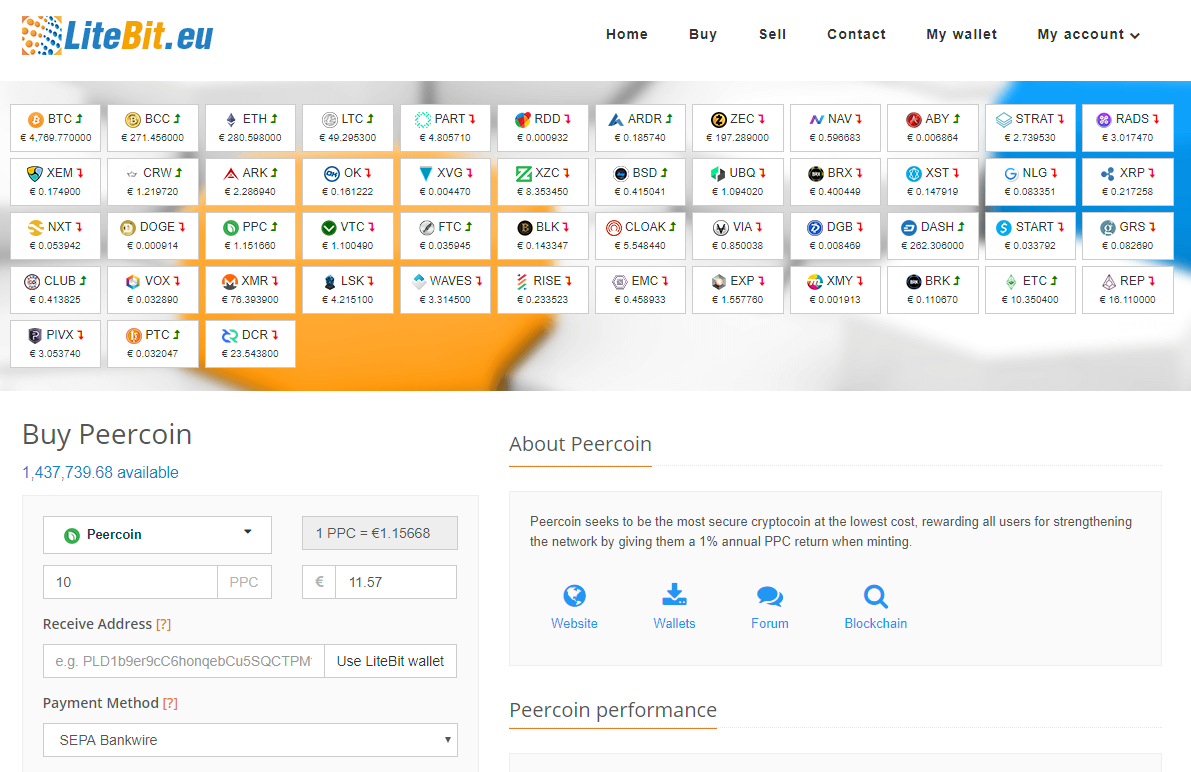
Task: Click the LiteBit.eu logo
Action: pos(118,35)
